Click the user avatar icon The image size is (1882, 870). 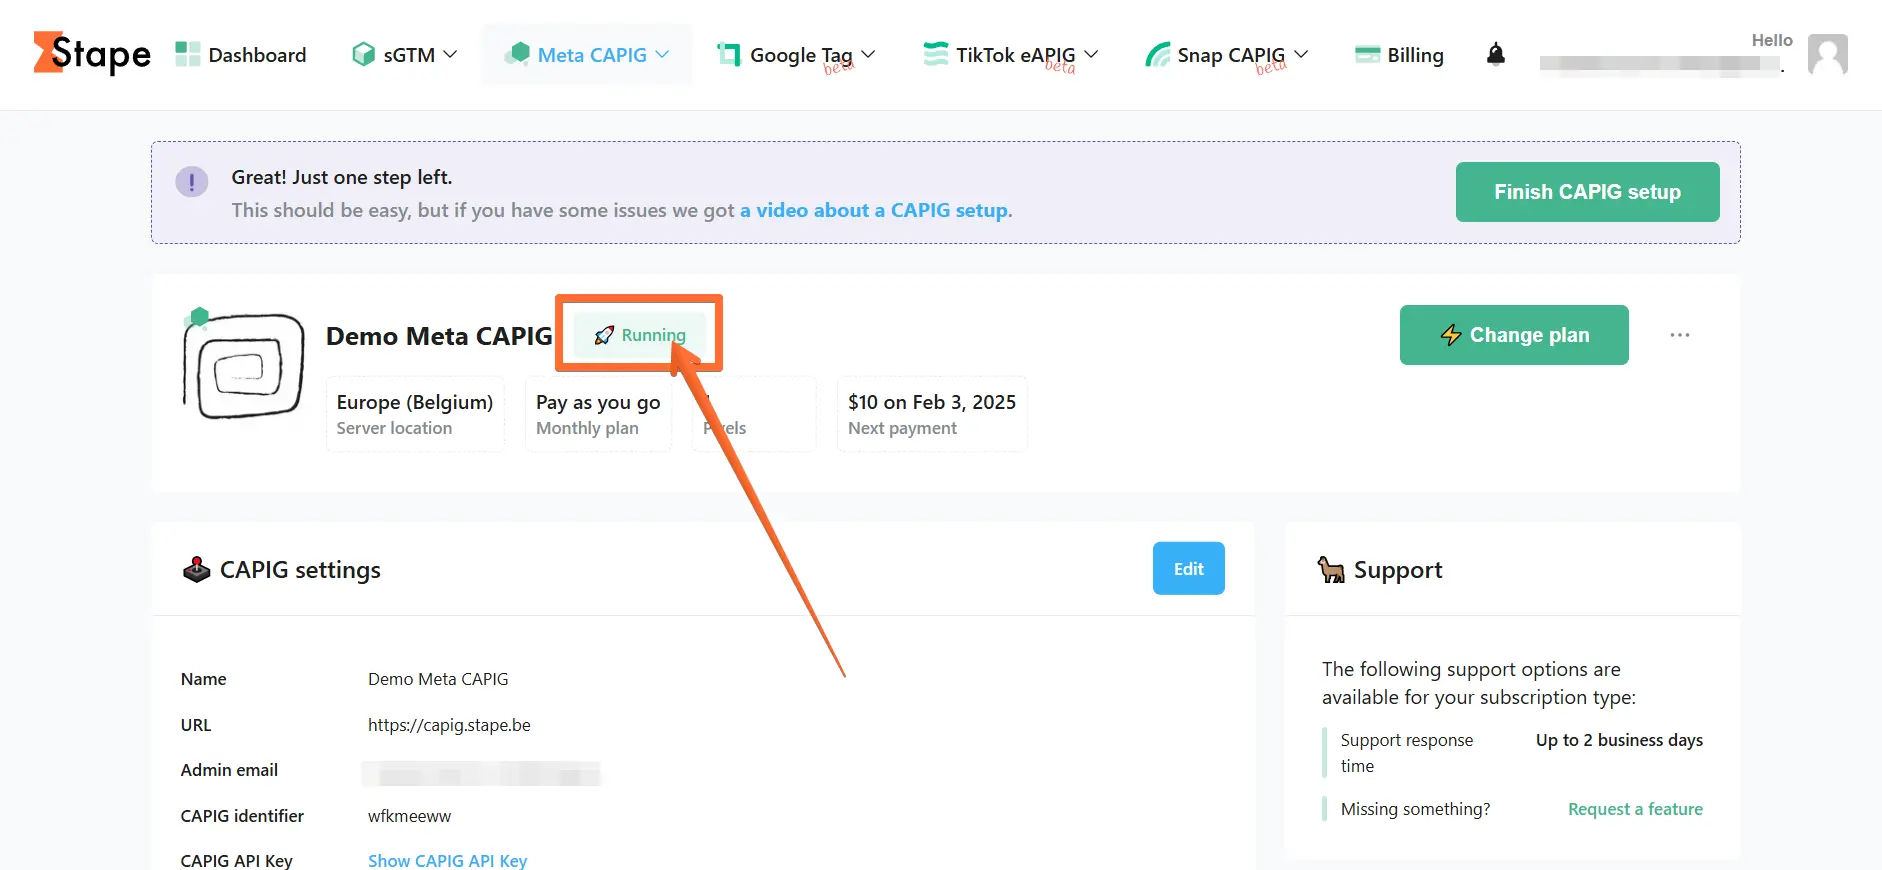1827,54
